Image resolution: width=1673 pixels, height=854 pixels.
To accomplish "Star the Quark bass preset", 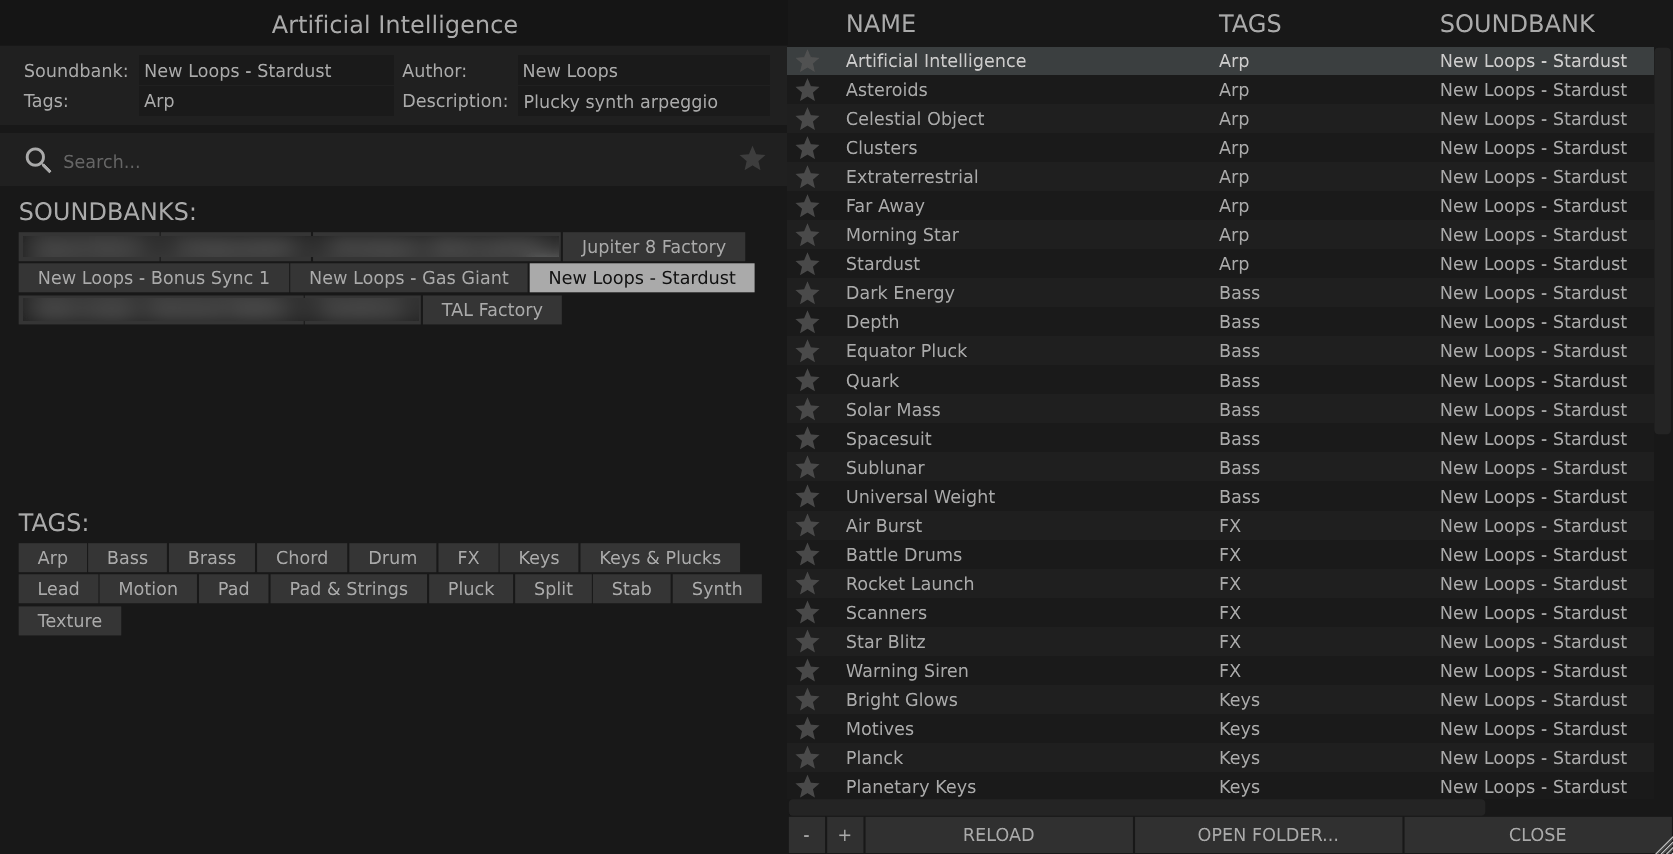I will [x=808, y=381].
